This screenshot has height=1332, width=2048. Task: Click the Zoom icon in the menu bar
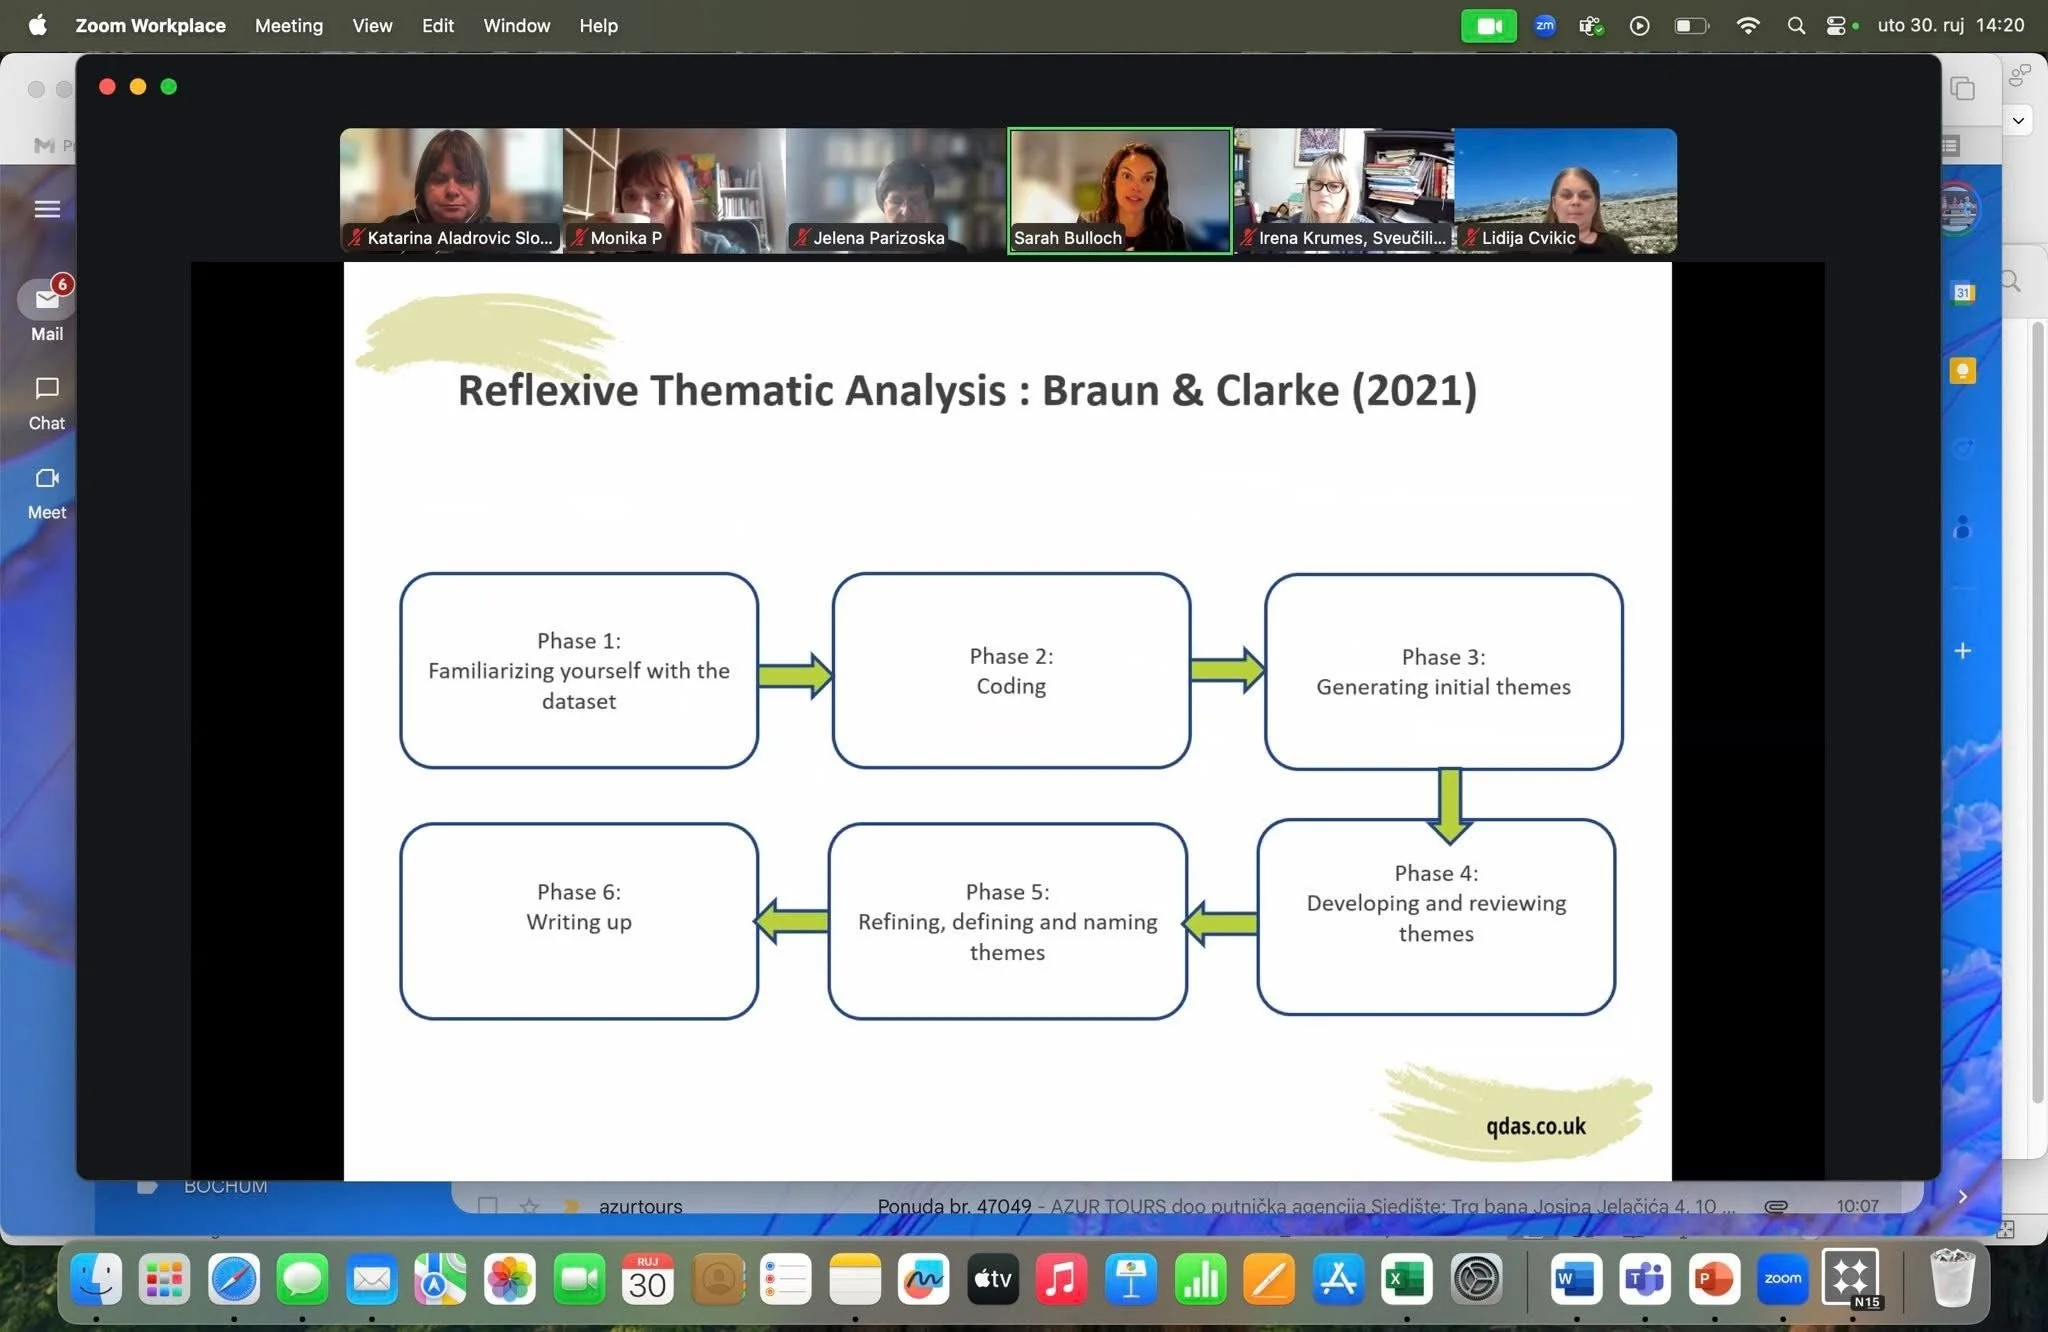pos(1545,26)
